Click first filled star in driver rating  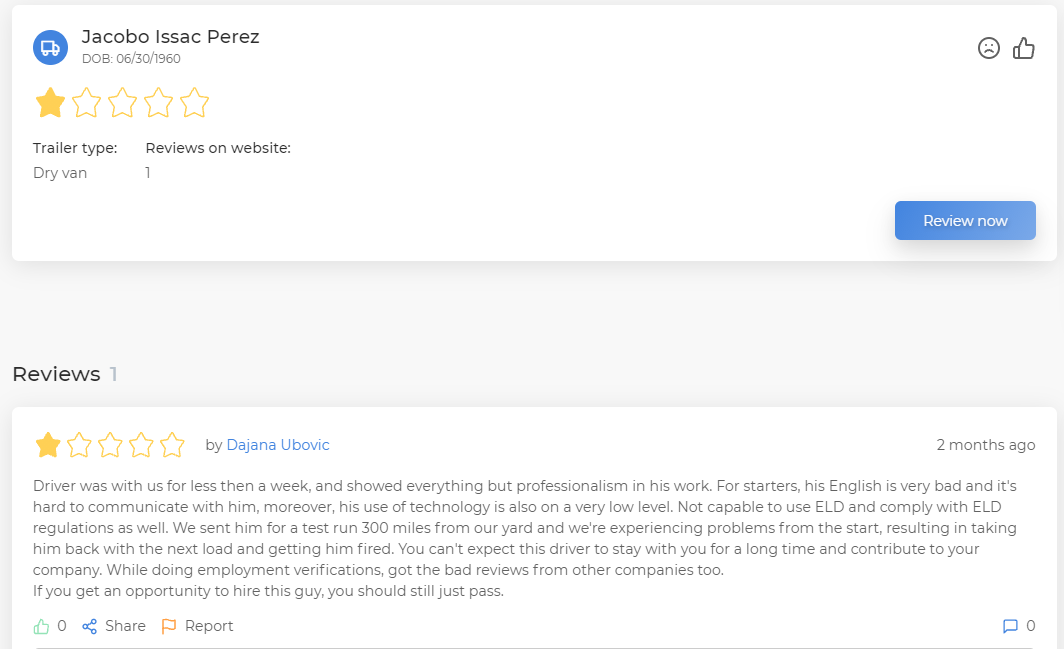pyautogui.click(x=50, y=102)
